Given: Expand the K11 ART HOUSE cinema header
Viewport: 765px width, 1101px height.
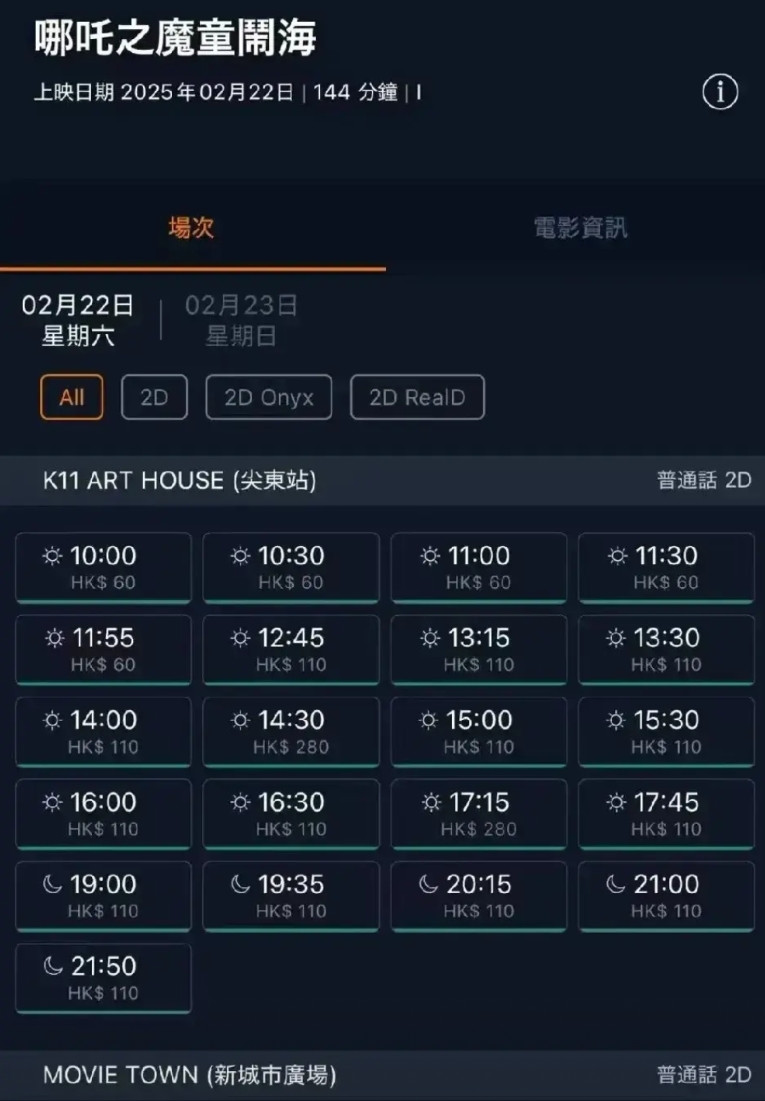Looking at the screenshot, I should tap(382, 480).
